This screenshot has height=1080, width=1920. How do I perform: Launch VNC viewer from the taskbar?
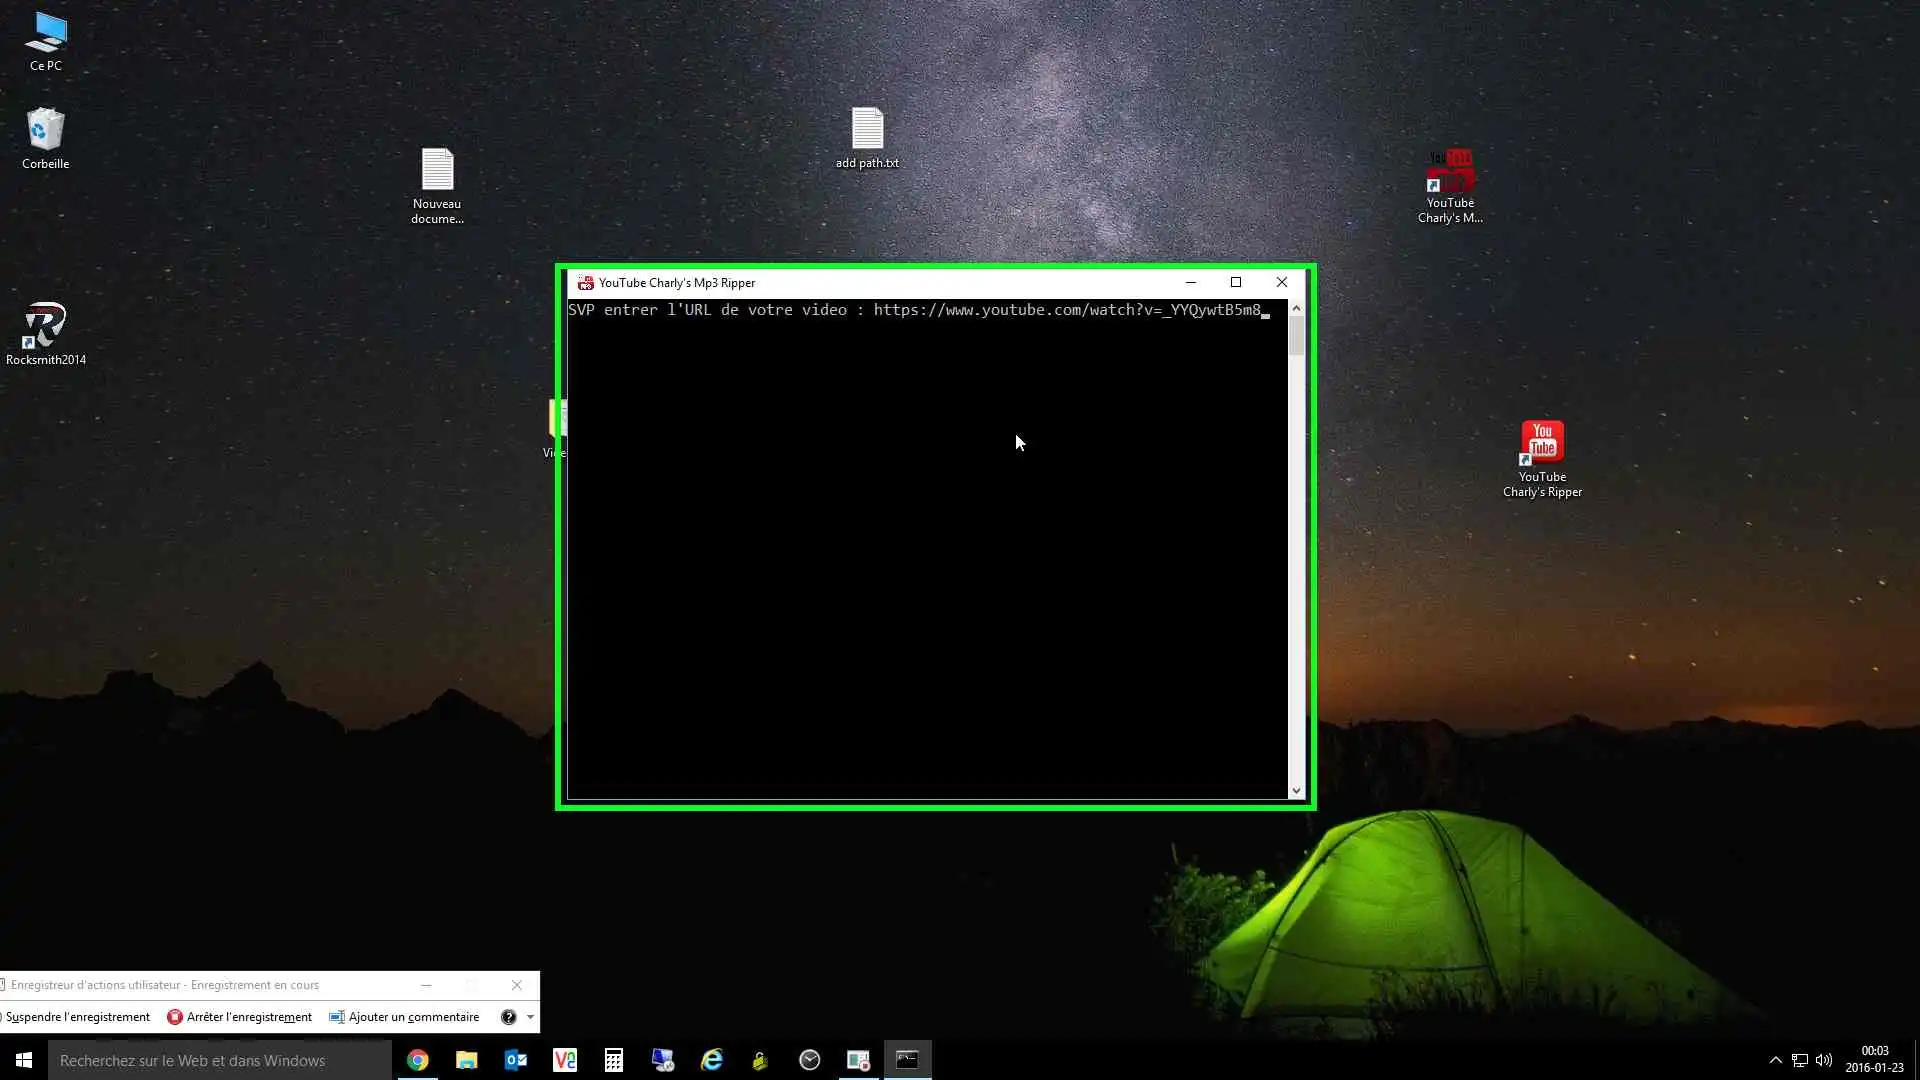tap(565, 1060)
